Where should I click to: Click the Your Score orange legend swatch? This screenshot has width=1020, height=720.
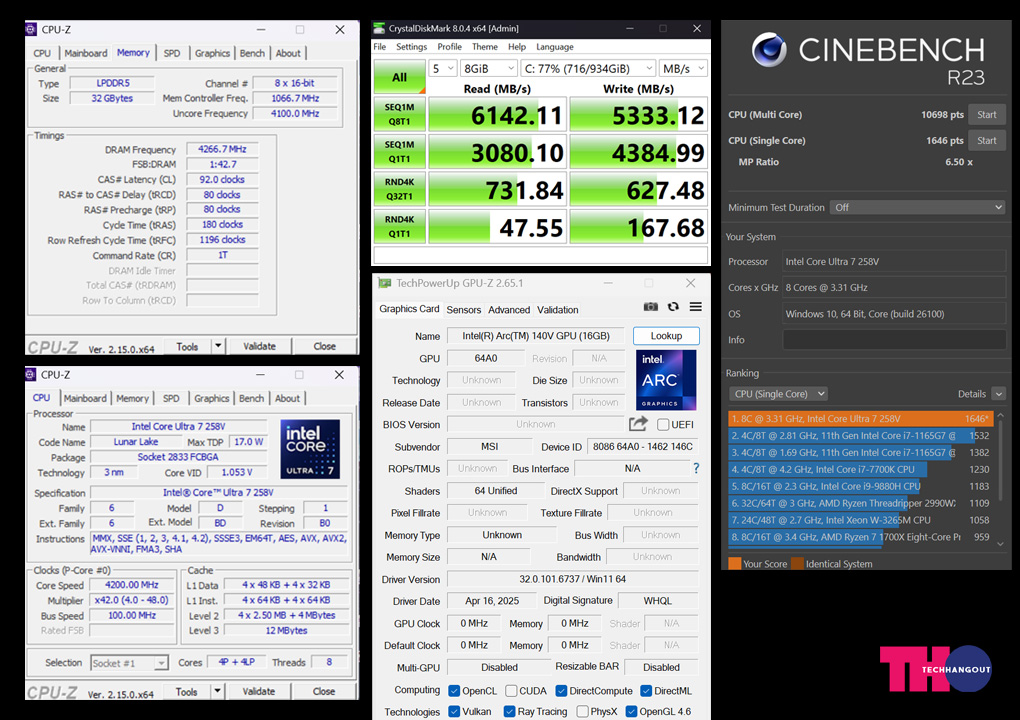(x=734, y=563)
